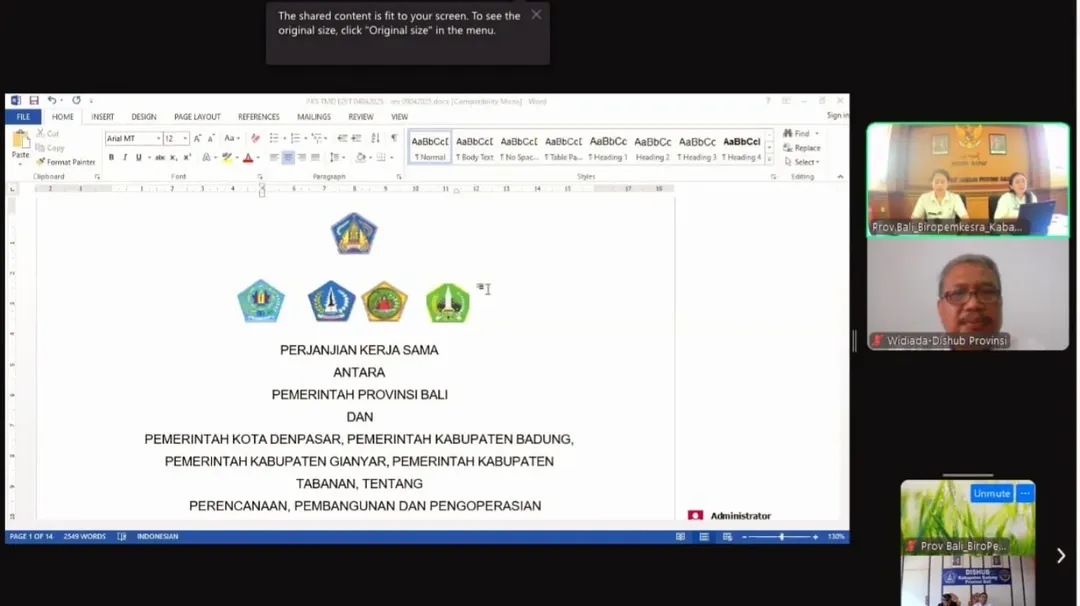Close the shared content notification
The width and height of the screenshot is (1080, 606).
pyautogui.click(x=536, y=14)
